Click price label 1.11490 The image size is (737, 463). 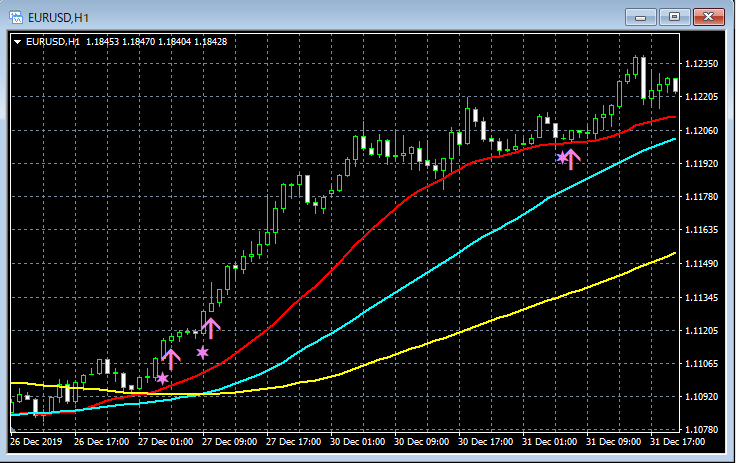702,264
